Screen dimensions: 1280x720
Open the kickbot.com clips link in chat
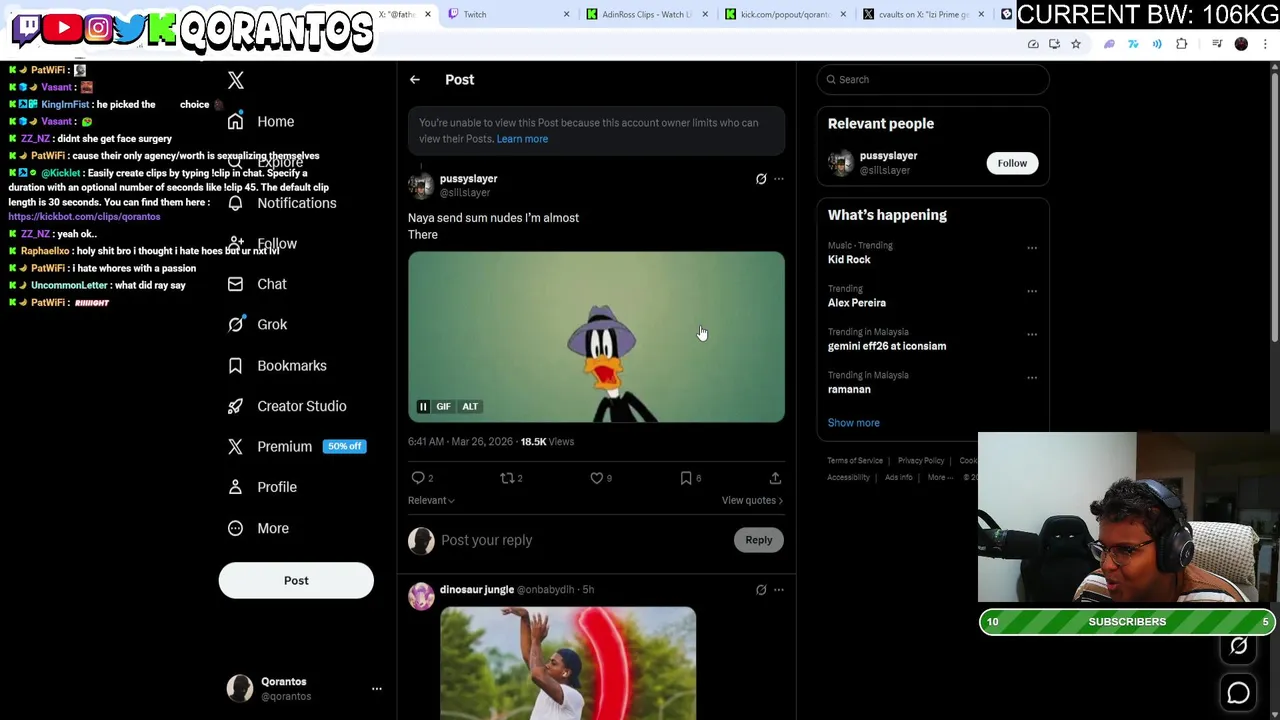(x=84, y=217)
